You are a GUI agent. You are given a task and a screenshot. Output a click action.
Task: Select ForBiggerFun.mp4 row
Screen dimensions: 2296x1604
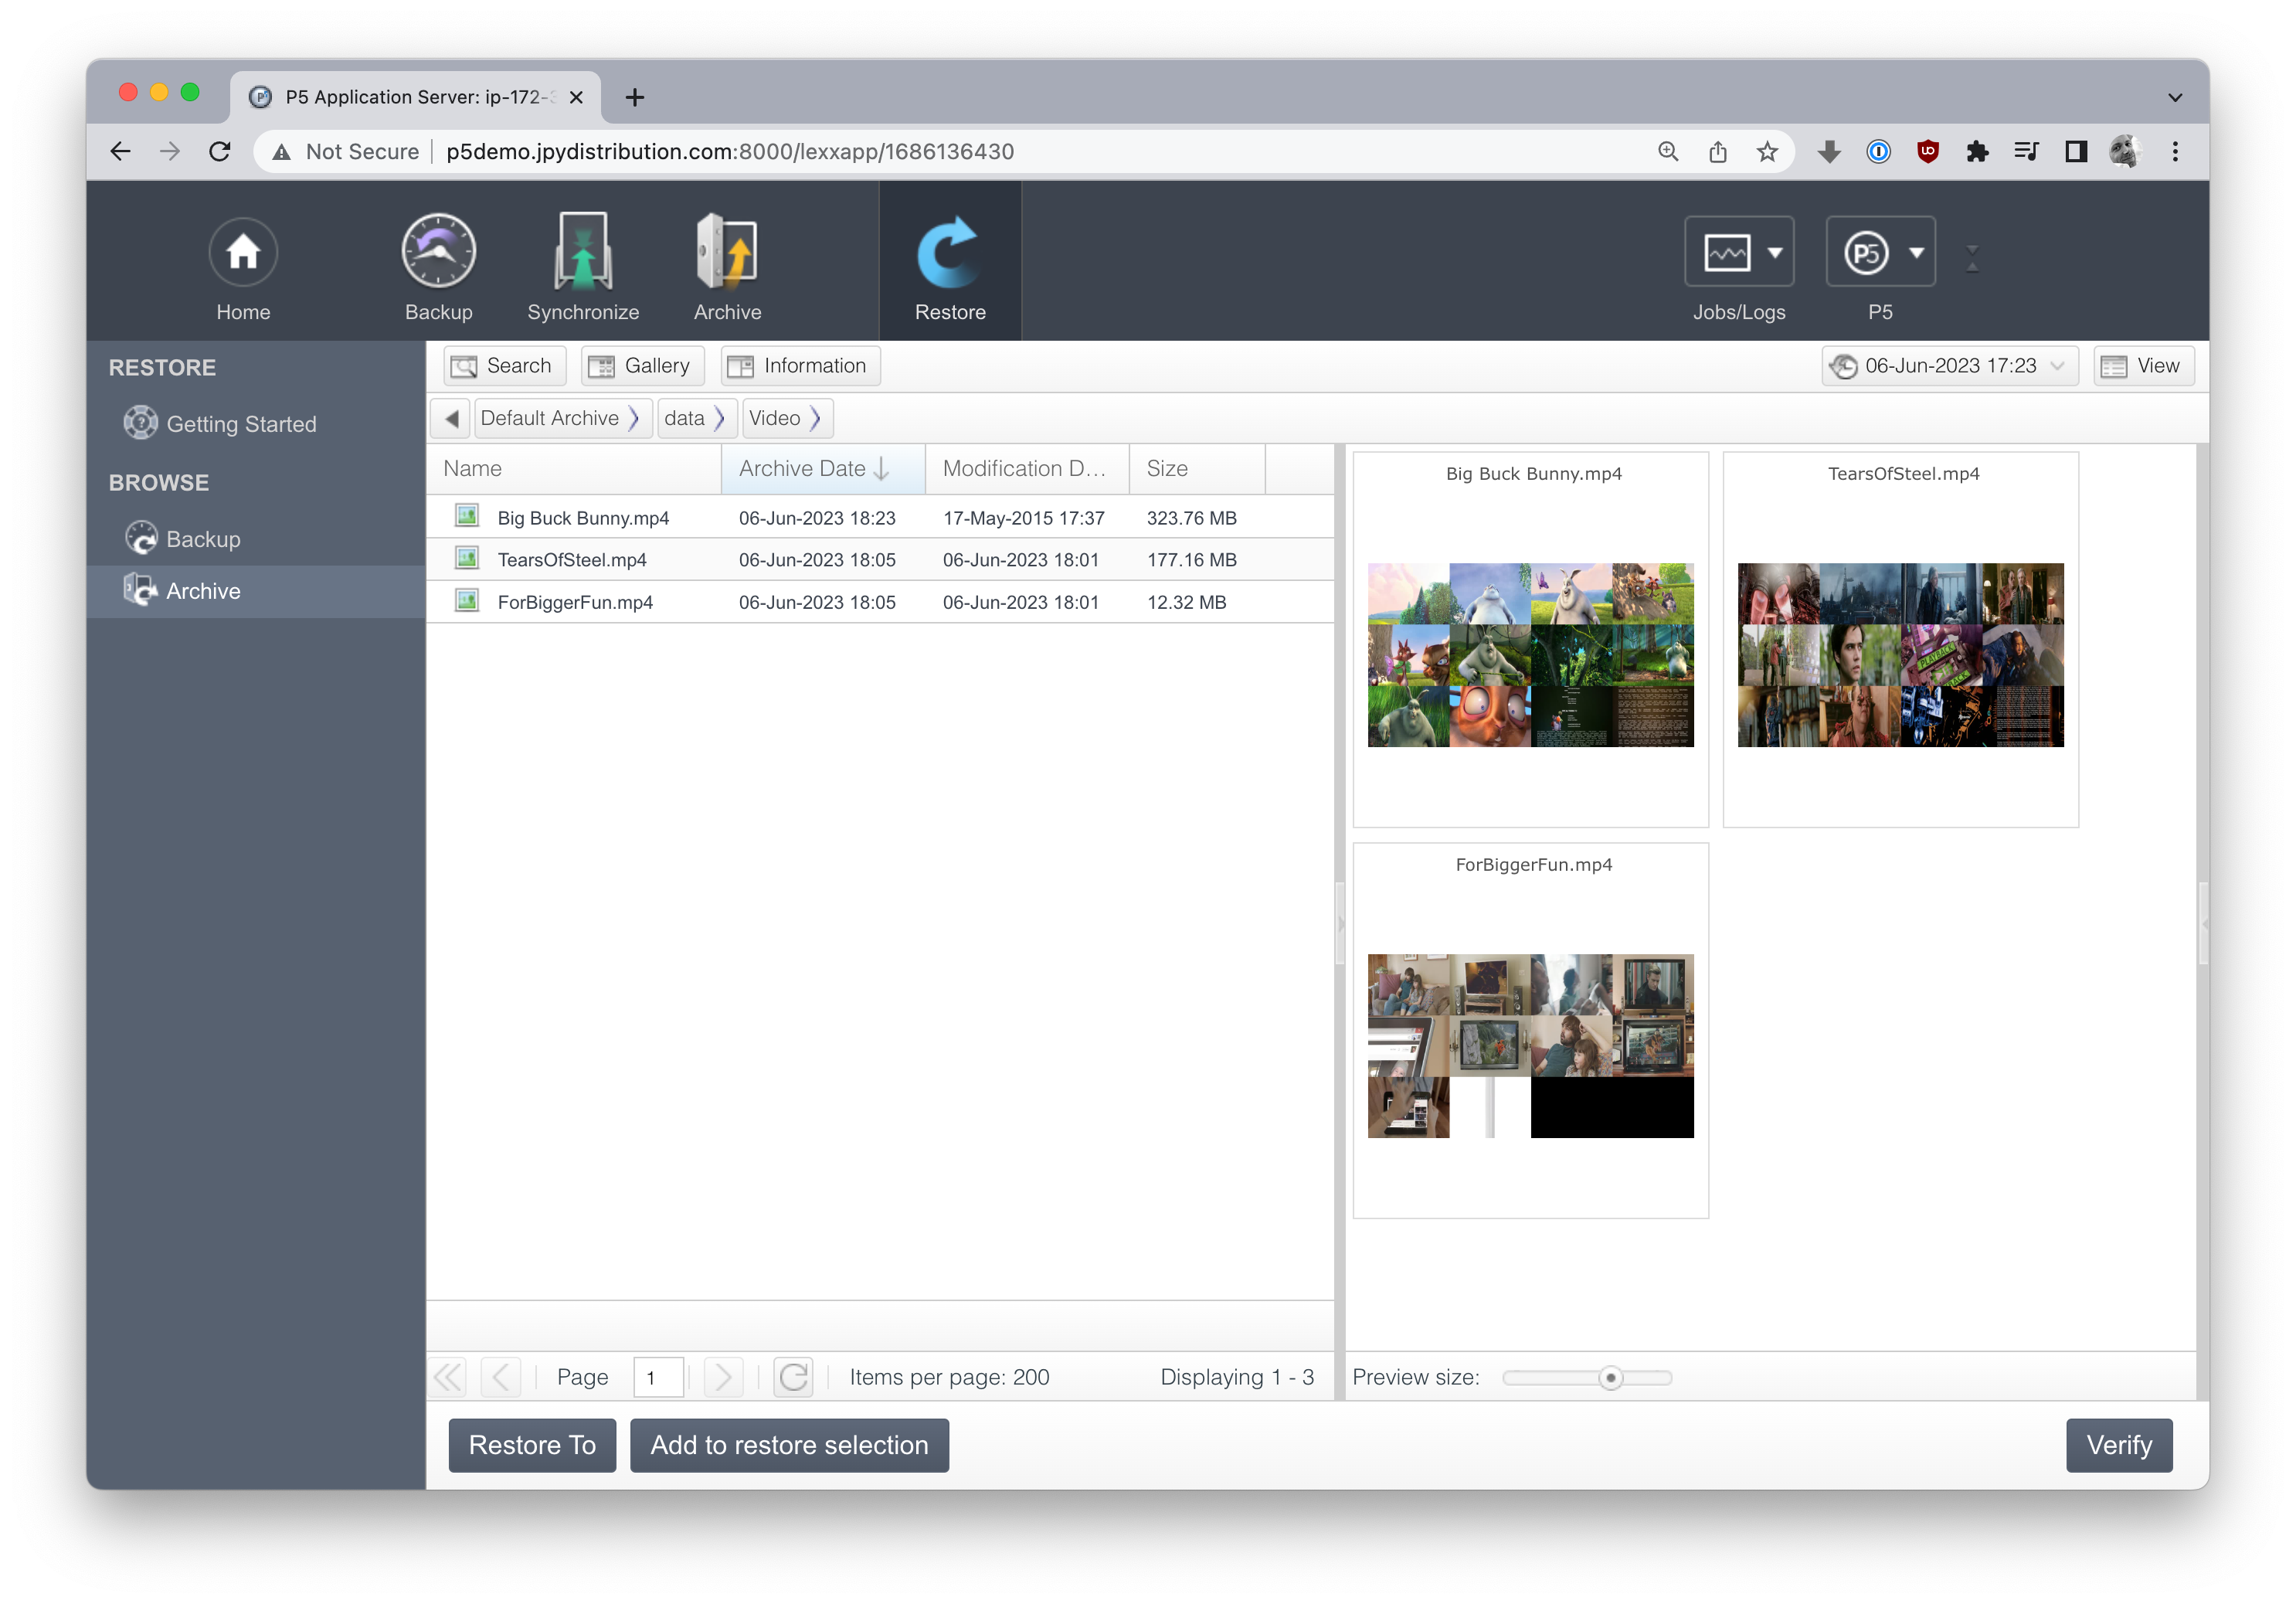pos(880,602)
